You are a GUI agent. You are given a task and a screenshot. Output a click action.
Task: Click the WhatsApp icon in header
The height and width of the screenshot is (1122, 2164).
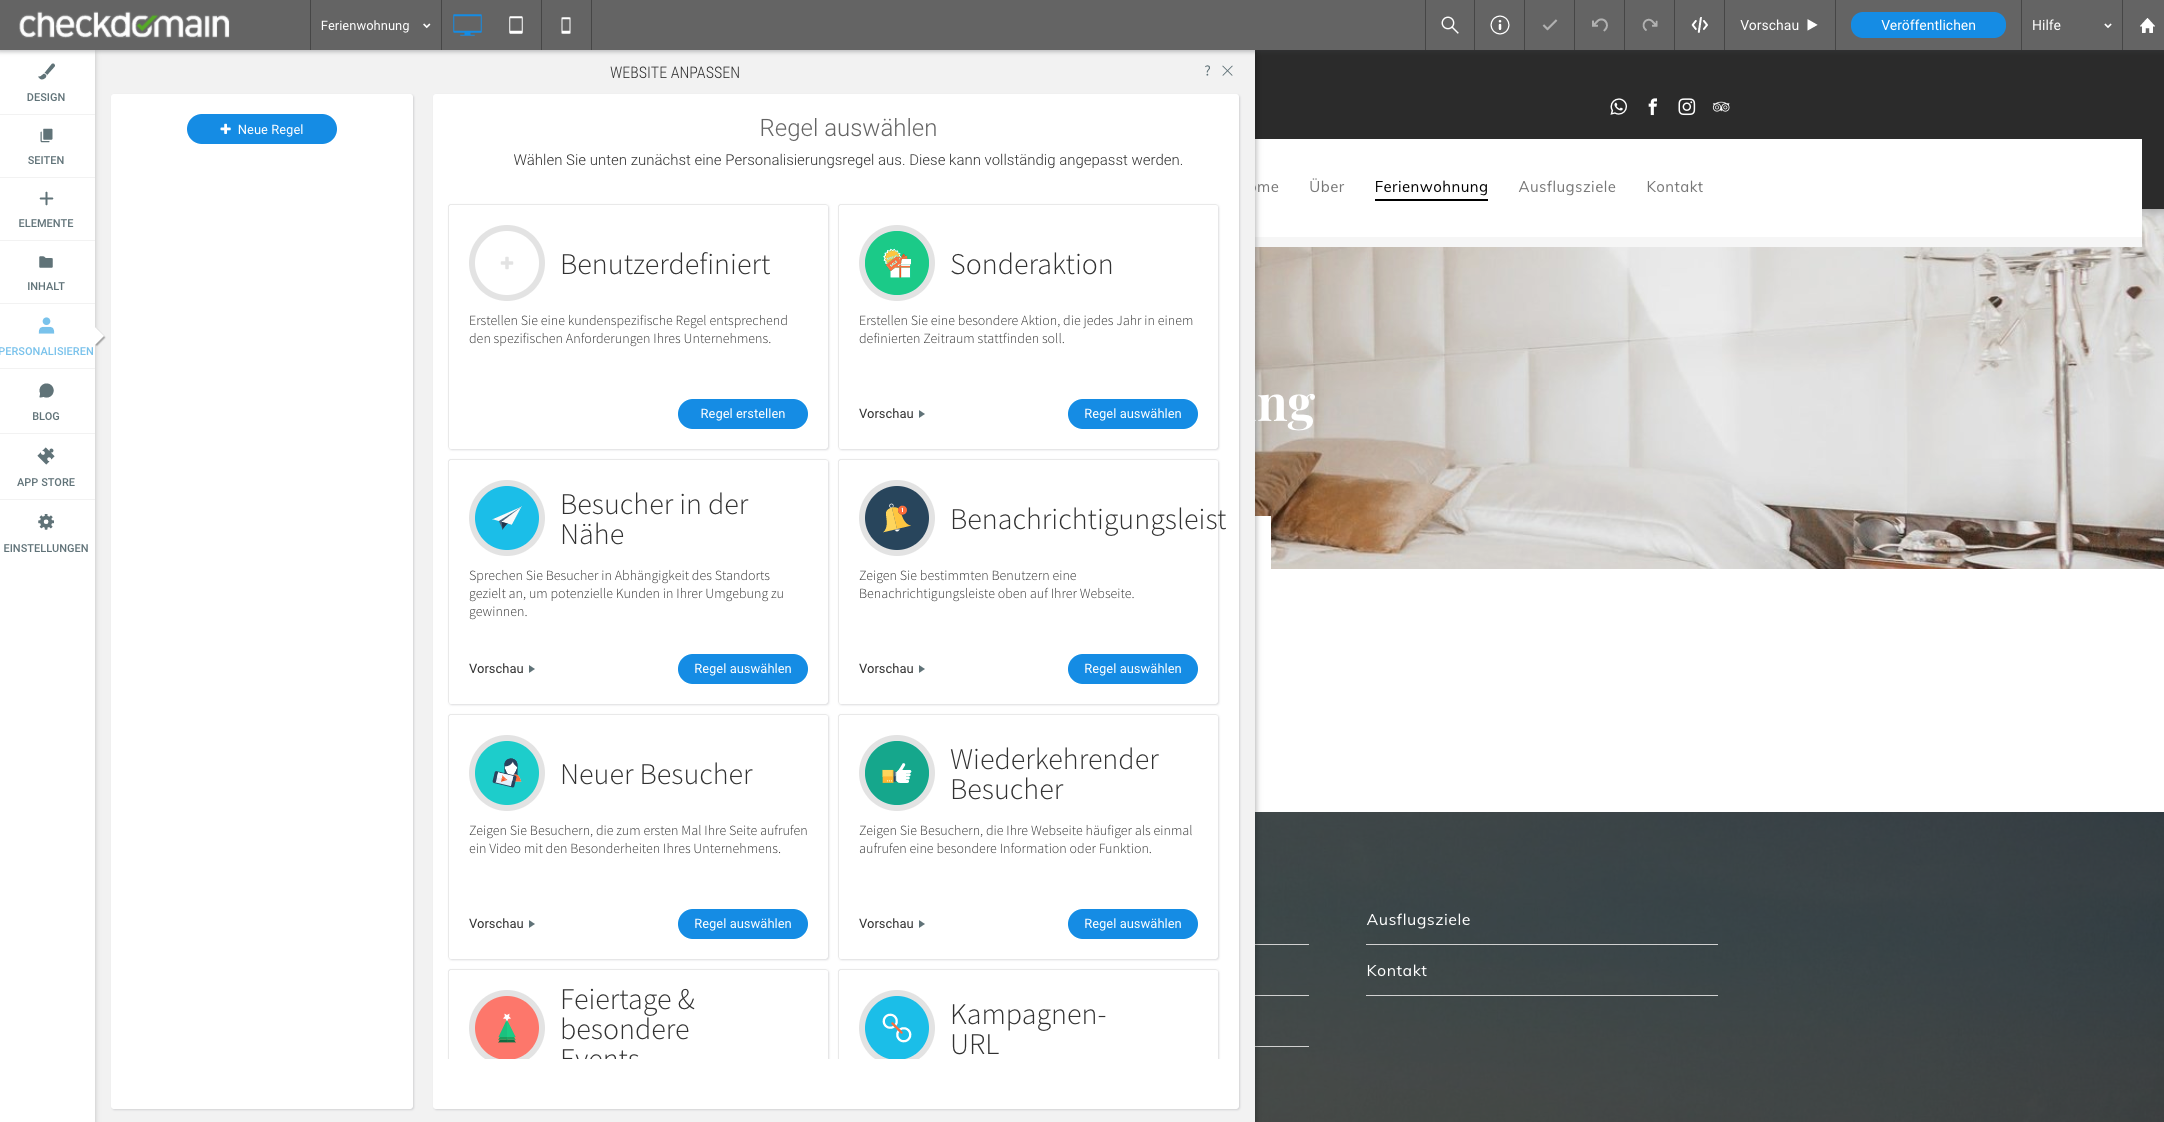(x=1618, y=107)
